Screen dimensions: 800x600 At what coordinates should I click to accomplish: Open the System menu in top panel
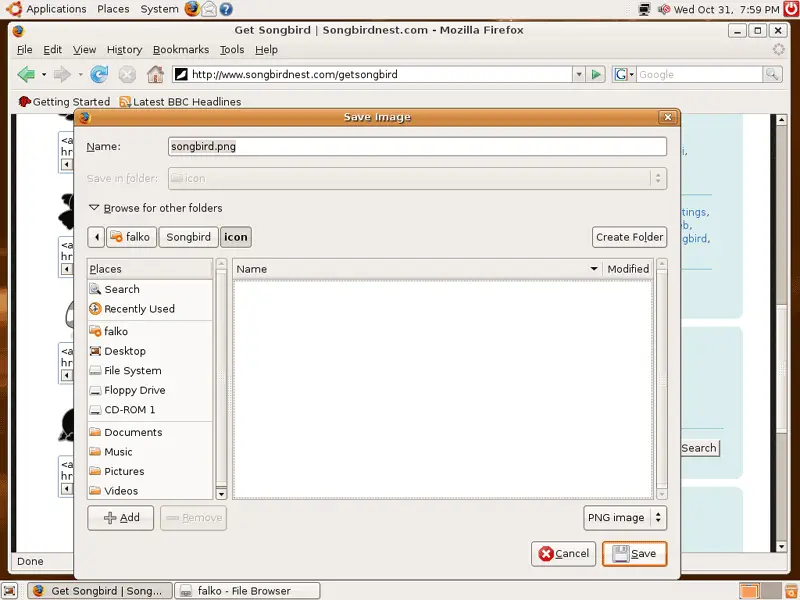(x=159, y=9)
